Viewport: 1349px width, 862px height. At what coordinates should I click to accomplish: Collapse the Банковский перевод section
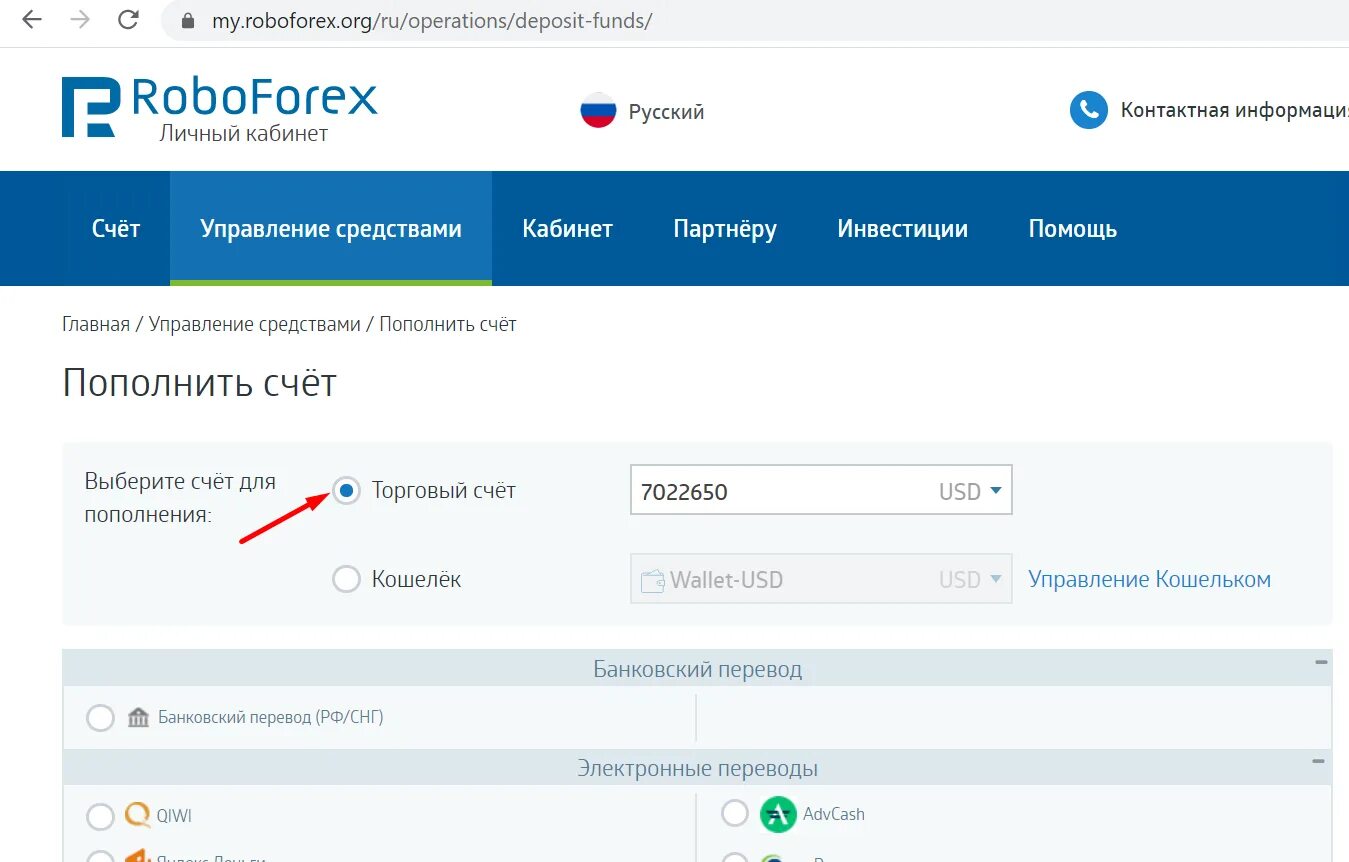tap(1321, 662)
